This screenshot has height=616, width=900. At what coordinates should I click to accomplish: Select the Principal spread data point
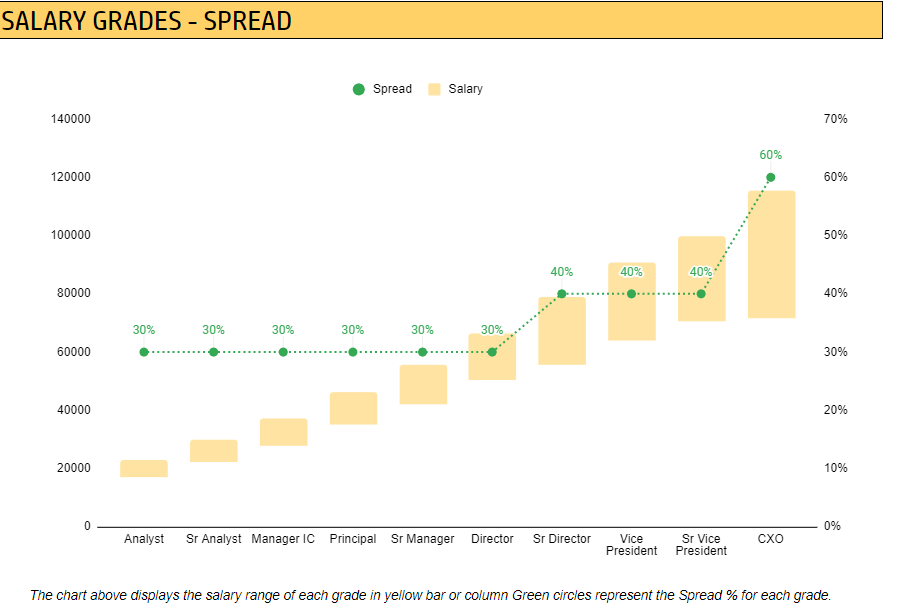353,352
